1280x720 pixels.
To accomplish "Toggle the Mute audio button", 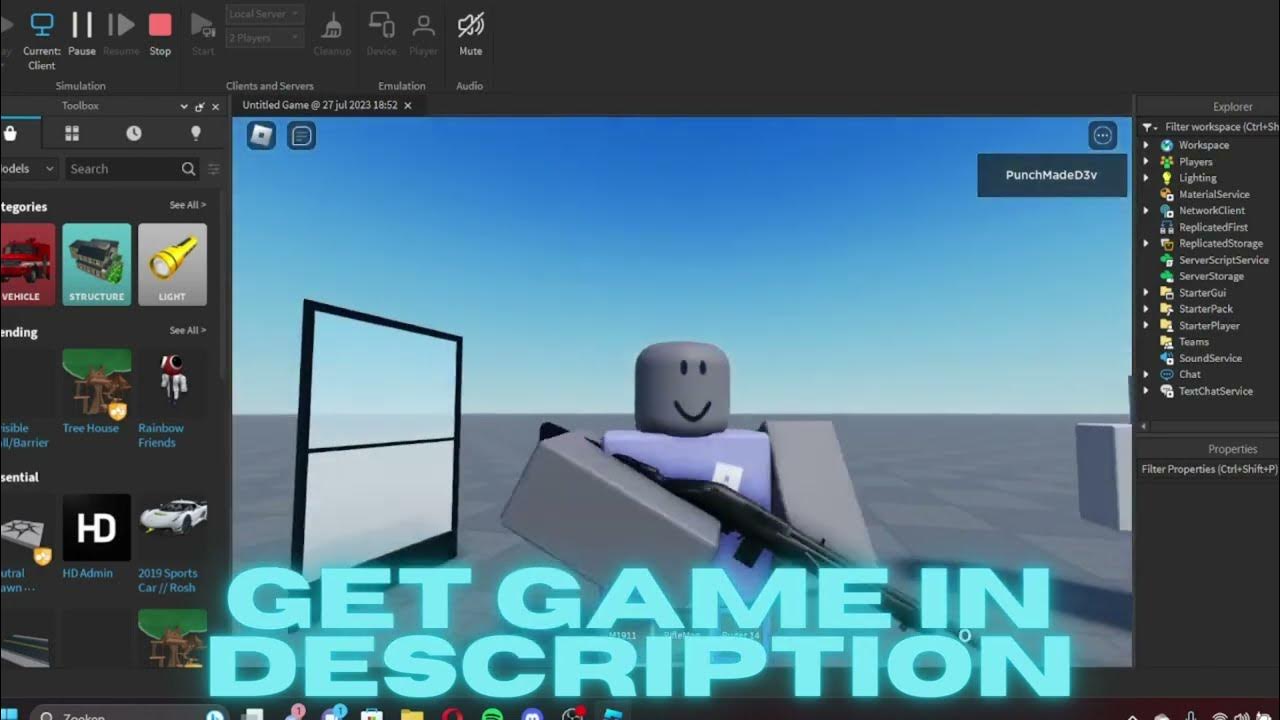I will tap(470, 33).
